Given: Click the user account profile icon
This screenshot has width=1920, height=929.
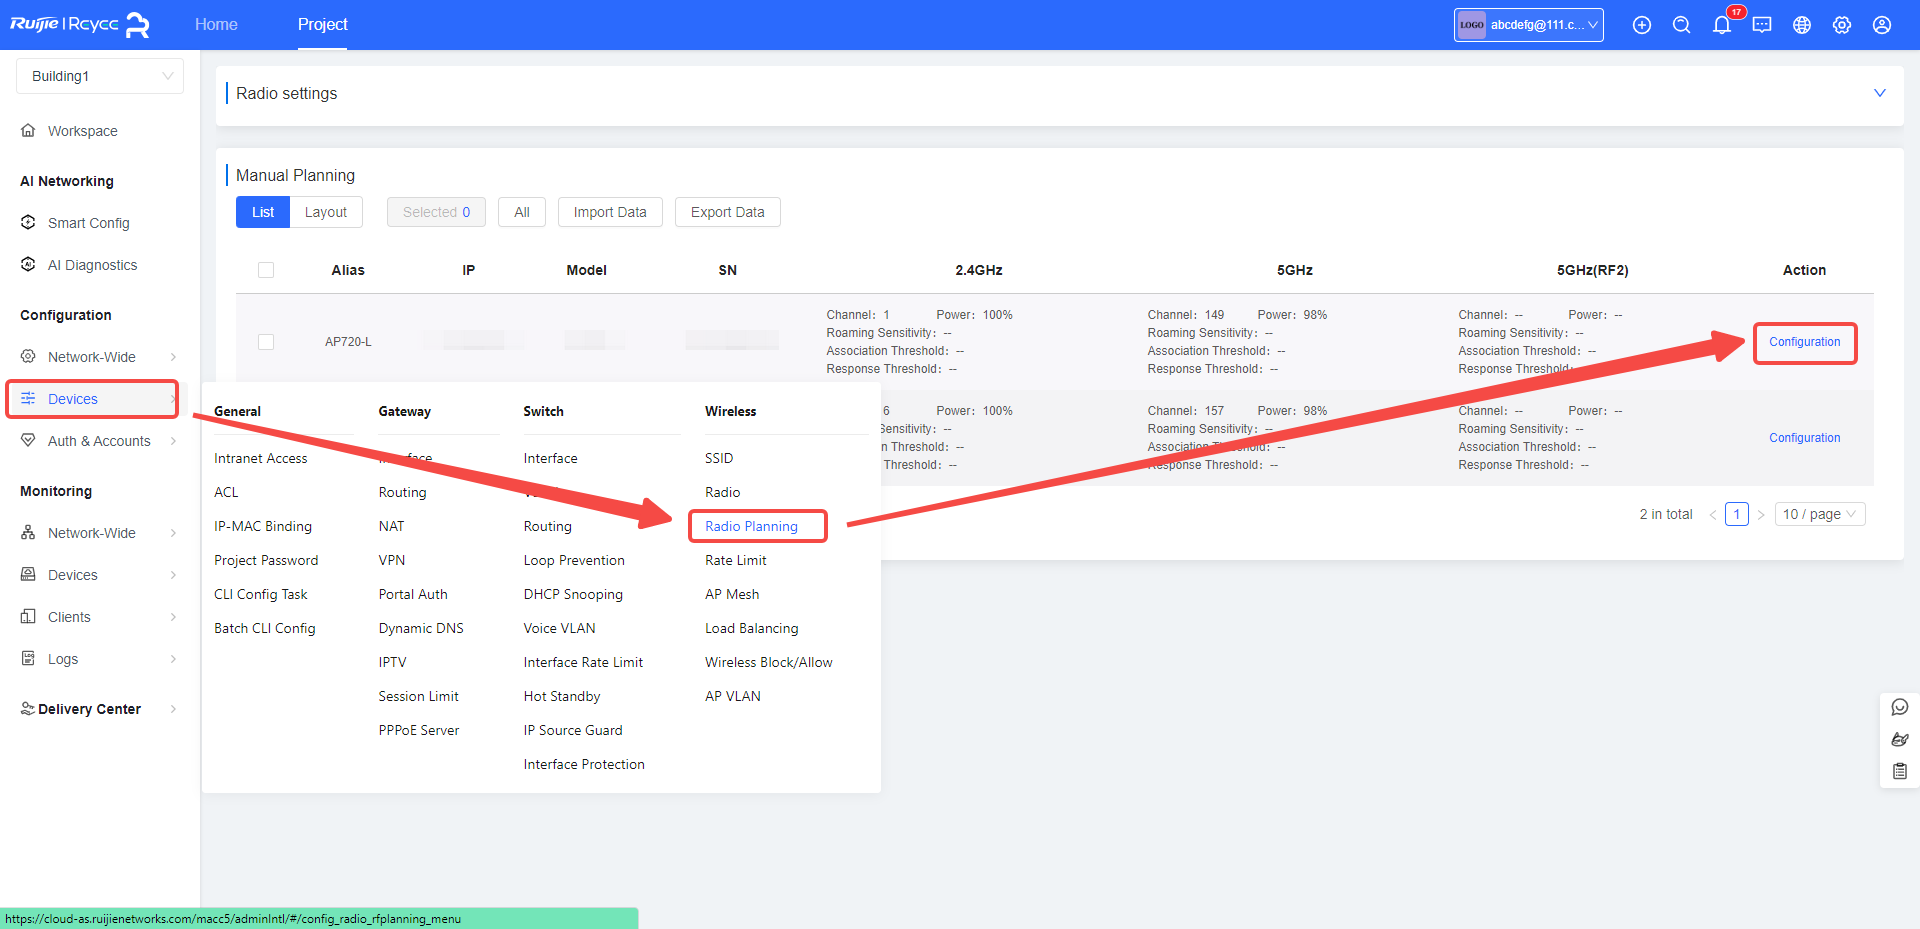Looking at the screenshot, I should coord(1881,25).
